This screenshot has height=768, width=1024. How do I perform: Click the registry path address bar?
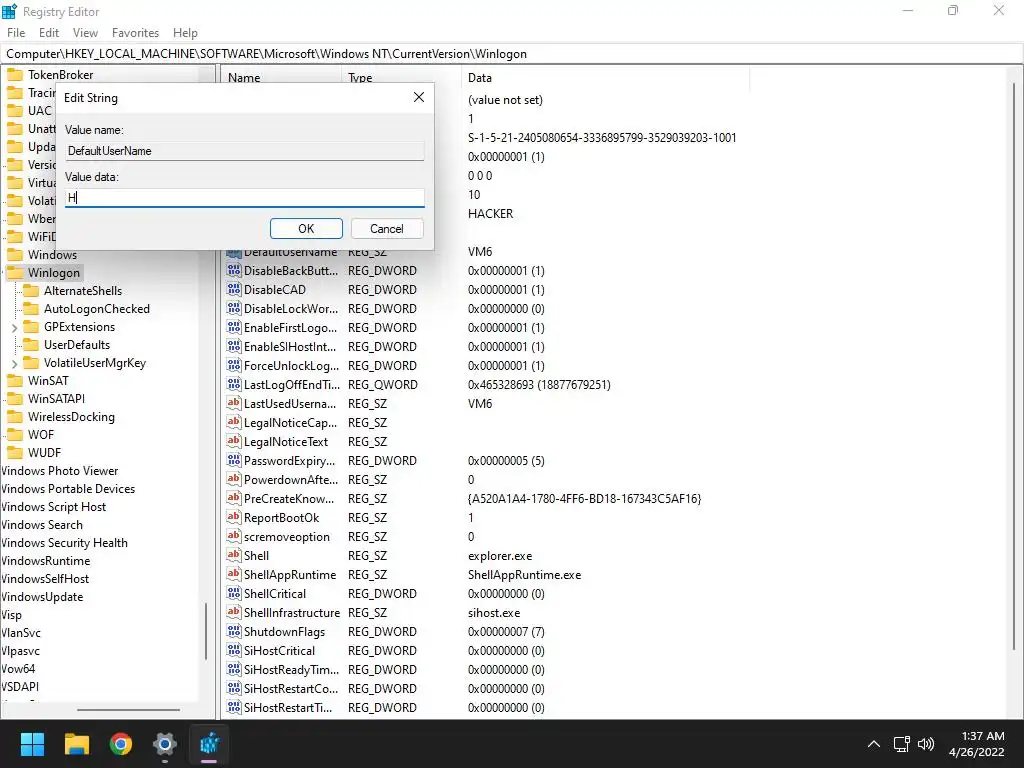pos(512,54)
